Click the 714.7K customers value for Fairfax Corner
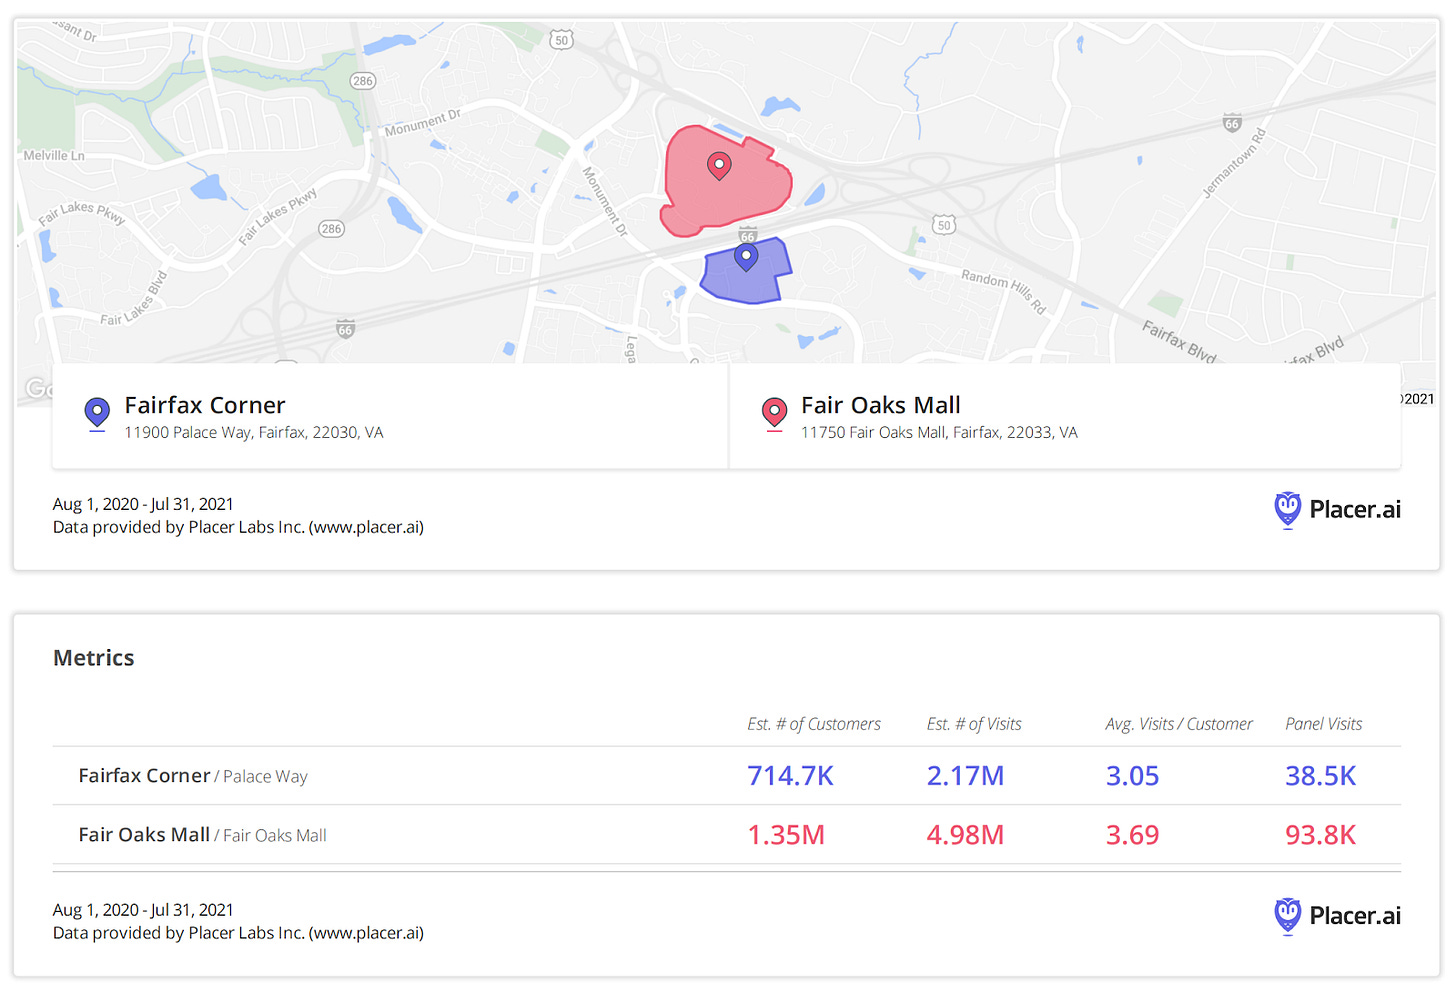The height and width of the screenshot is (985, 1456). point(791,776)
